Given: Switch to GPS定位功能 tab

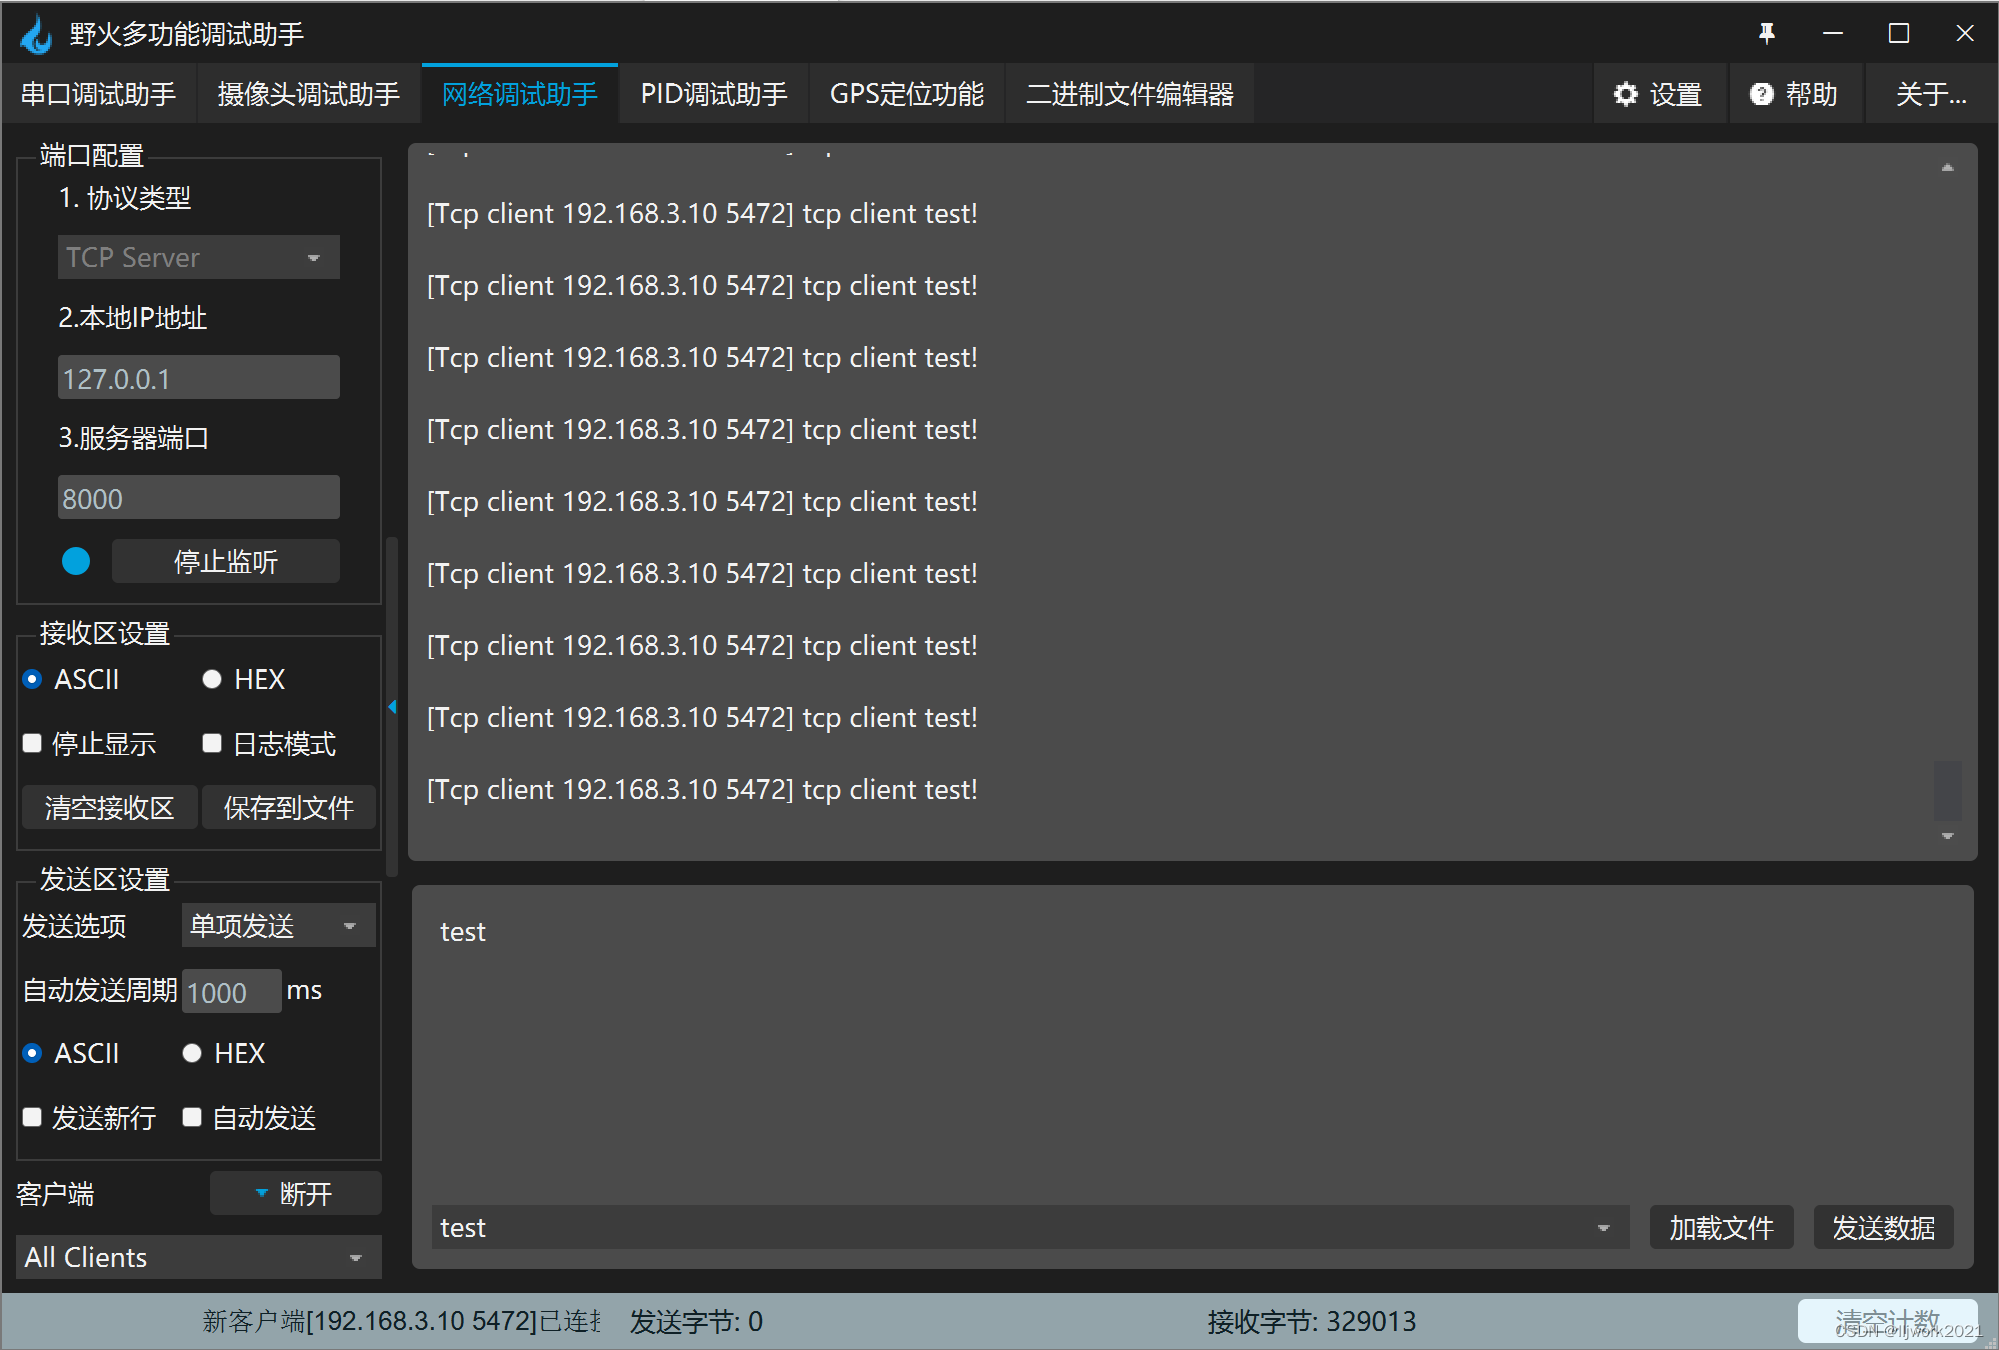Looking at the screenshot, I should pyautogui.click(x=907, y=94).
